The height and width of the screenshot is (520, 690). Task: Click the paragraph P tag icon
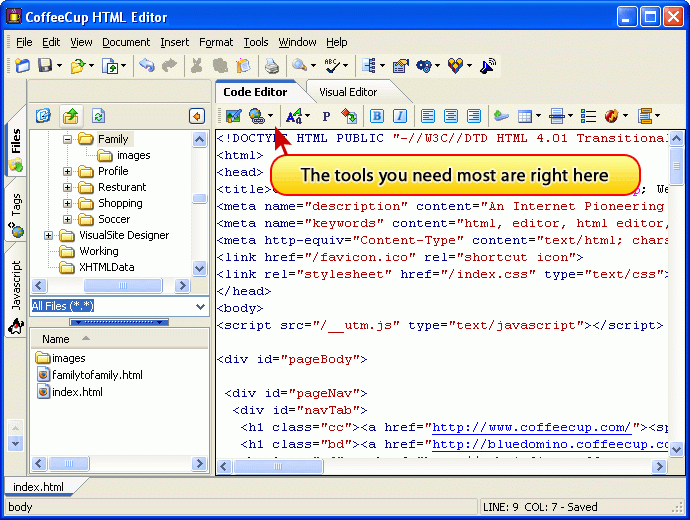326,117
